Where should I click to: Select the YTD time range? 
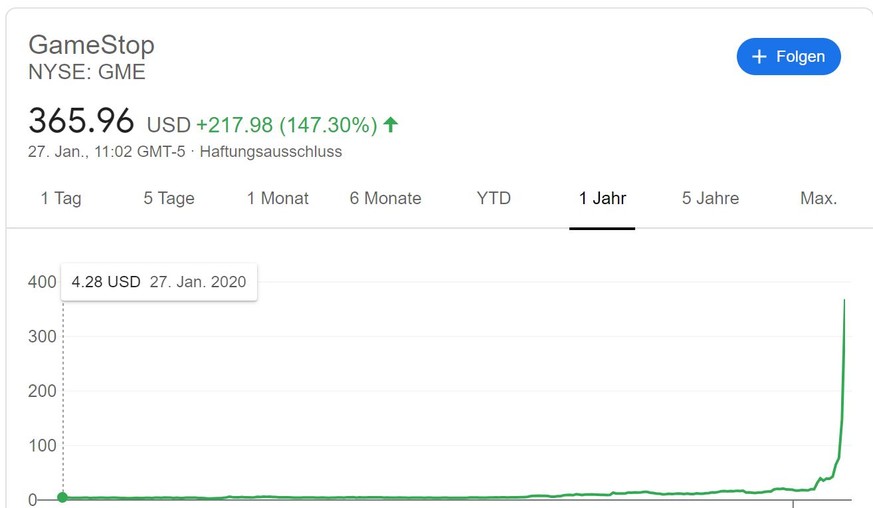(x=494, y=198)
